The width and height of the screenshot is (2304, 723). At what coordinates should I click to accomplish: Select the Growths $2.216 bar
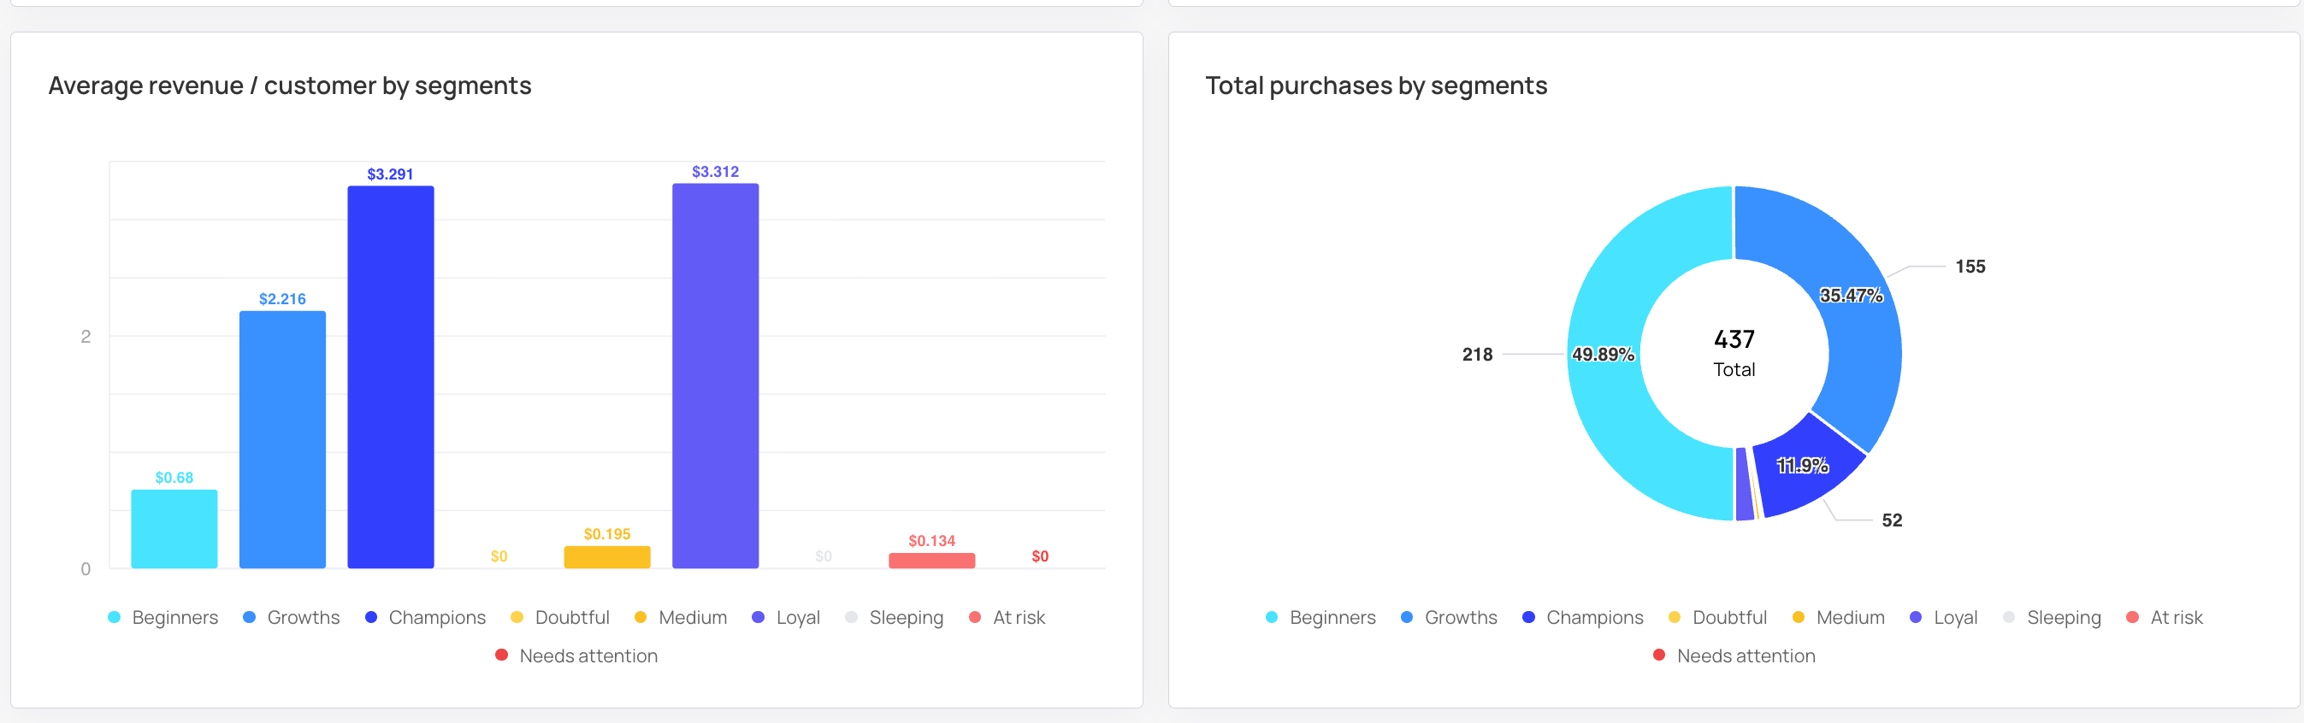pyautogui.click(x=282, y=440)
